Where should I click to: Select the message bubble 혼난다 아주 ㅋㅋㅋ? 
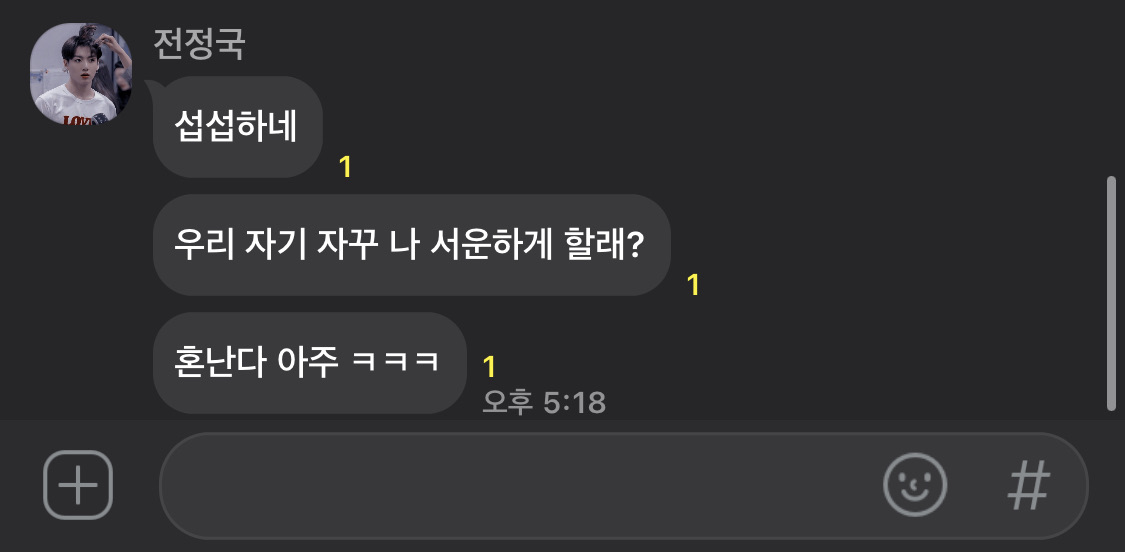310,362
